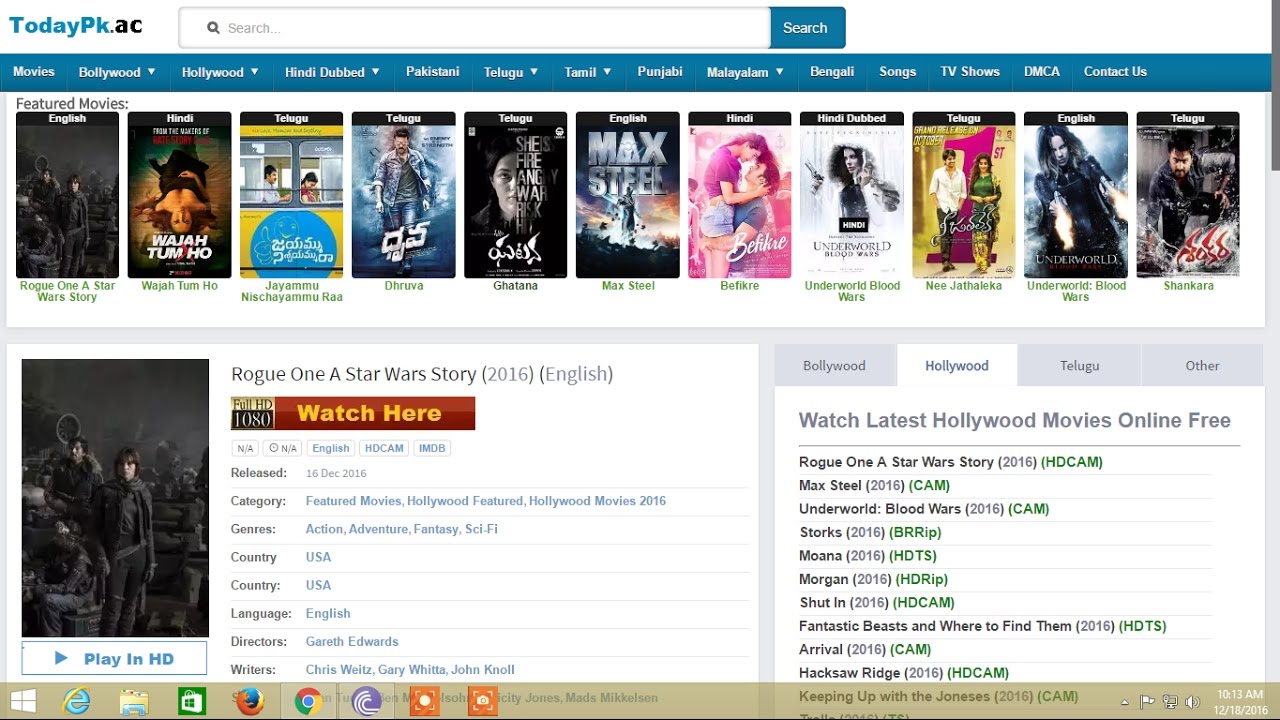The height and width of the screenshot is (720, 1280).
Task: Click the Action Center flag icon
Action: click(1148, 702)
